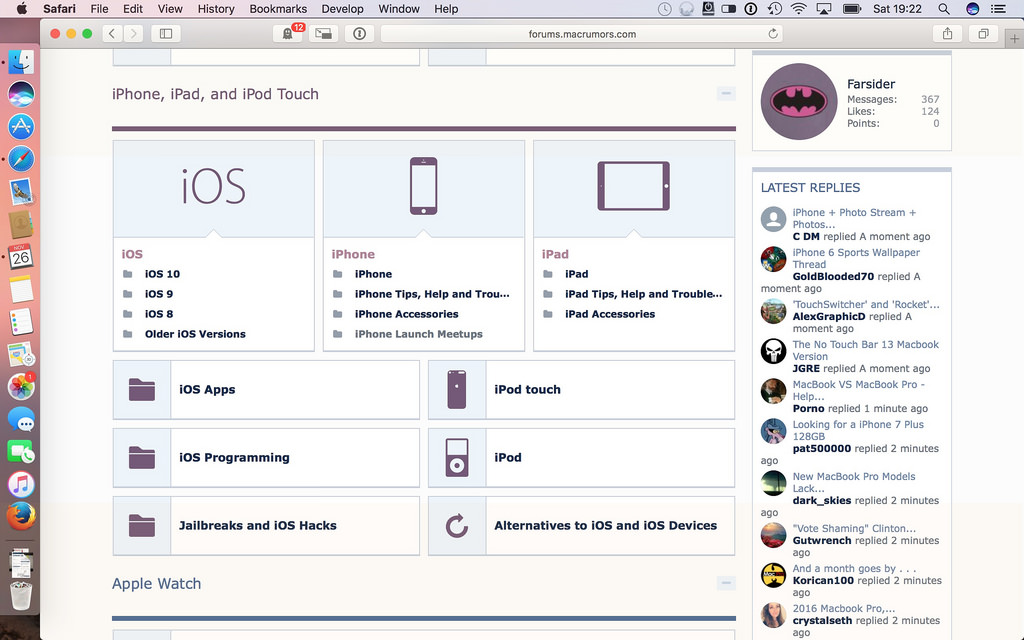Open 'Looking for a iPhone 7 Plus 128GB' thread
This screenshot has width=1024, height=640.
pos(858,430)
